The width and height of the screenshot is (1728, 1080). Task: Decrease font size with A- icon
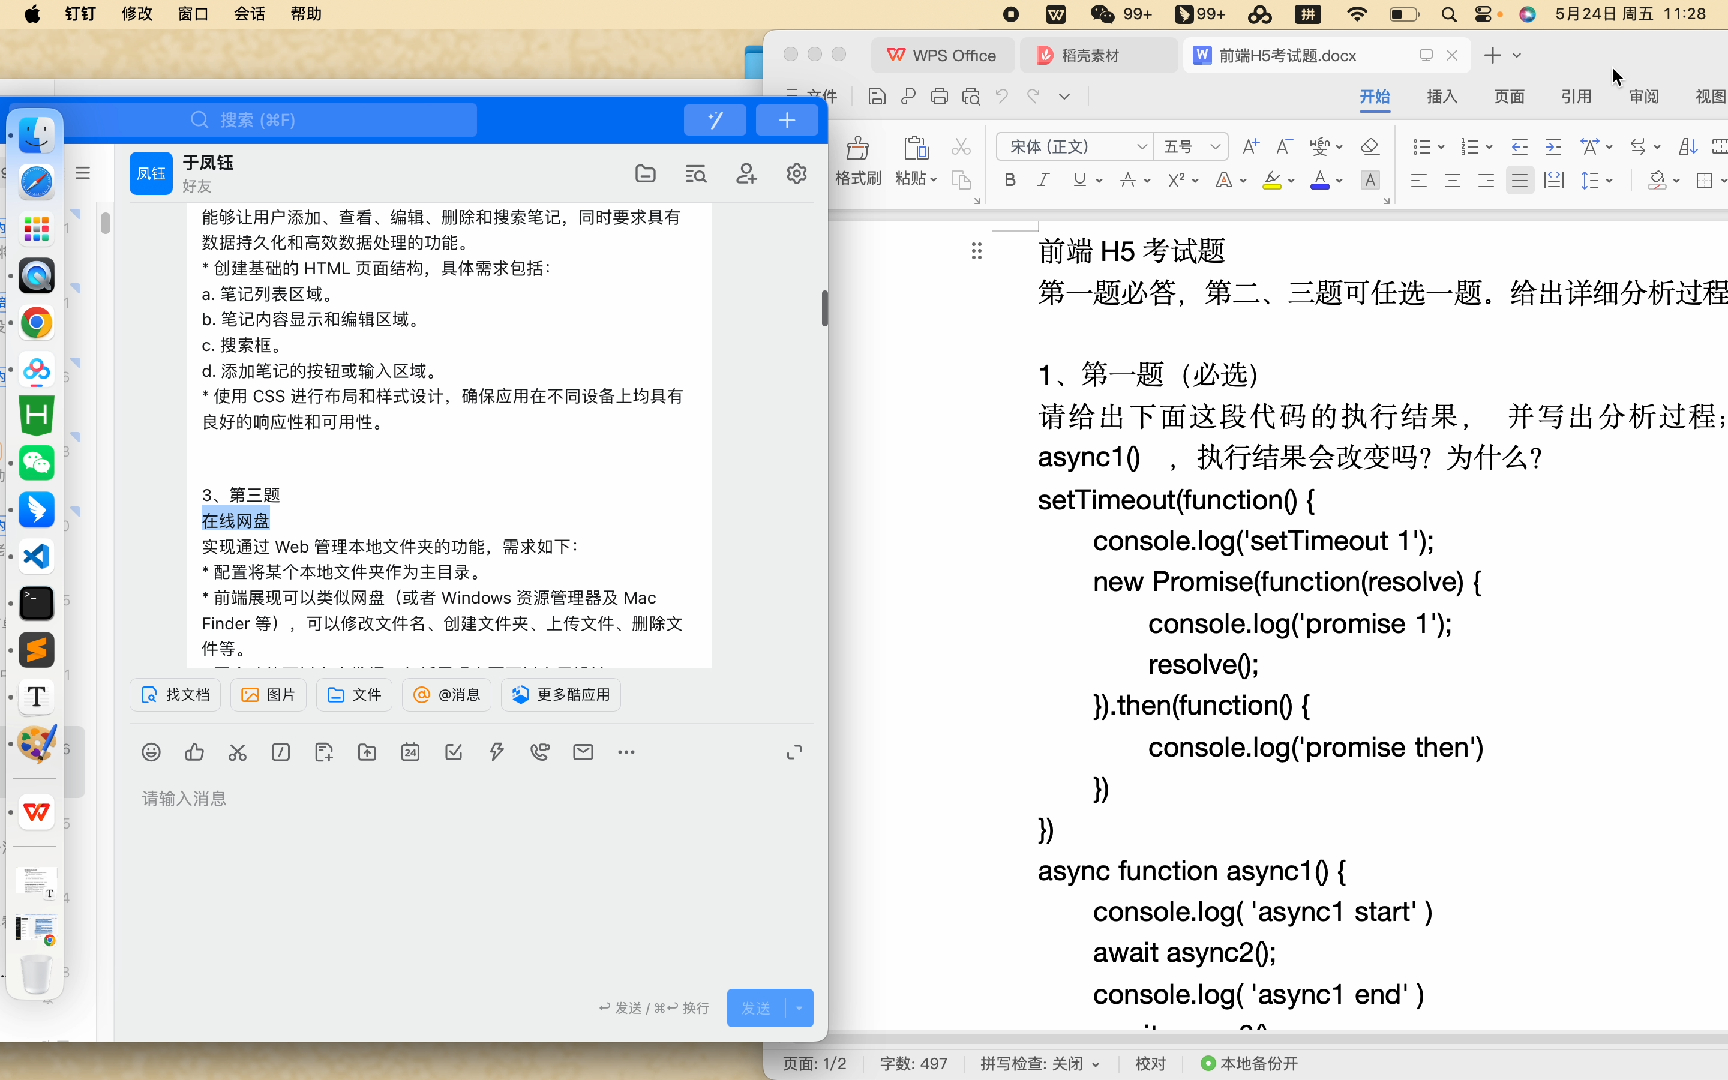point(1285,146)
